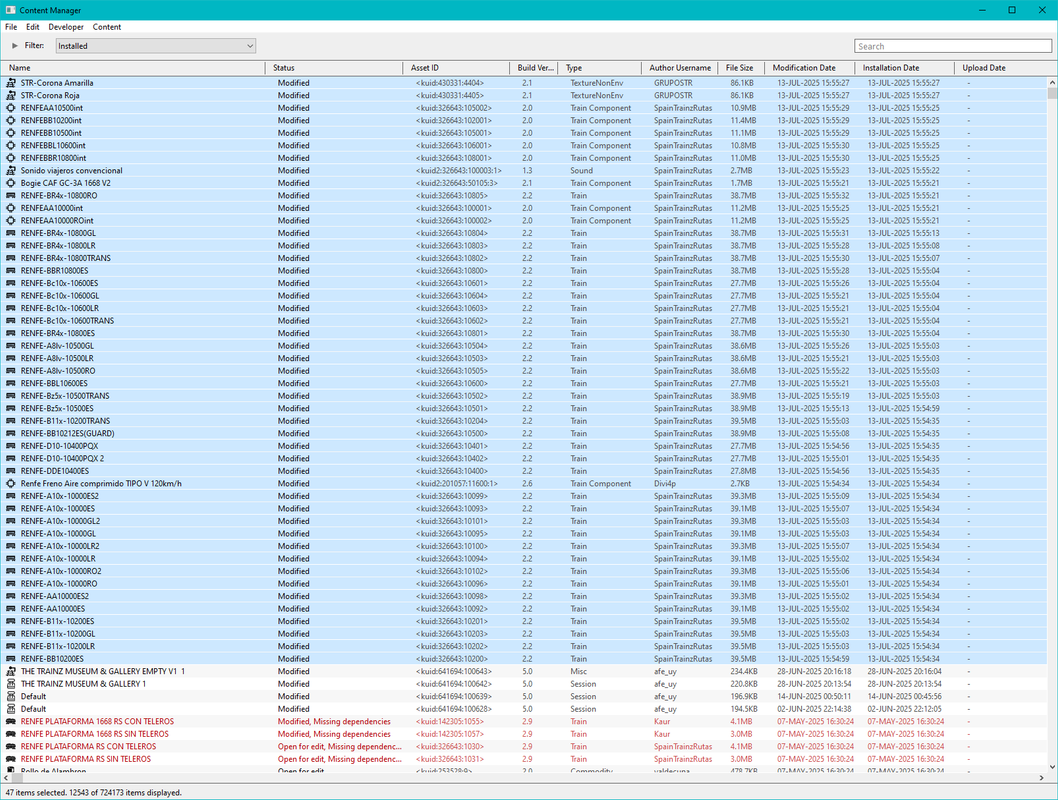Click the horizontal scrollbar right arrow
This screenshot has height=800, width=1058.
[x=1041, y=778]
